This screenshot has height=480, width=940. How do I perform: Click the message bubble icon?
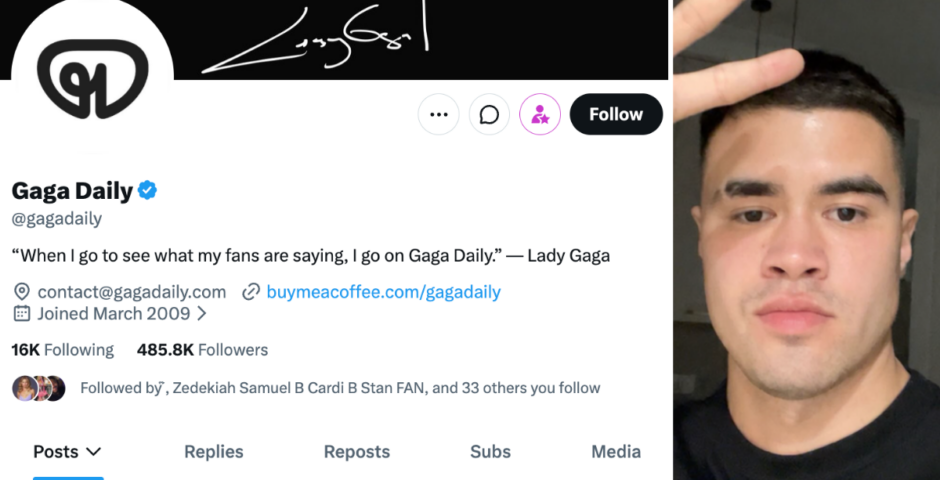click(489, 114)
